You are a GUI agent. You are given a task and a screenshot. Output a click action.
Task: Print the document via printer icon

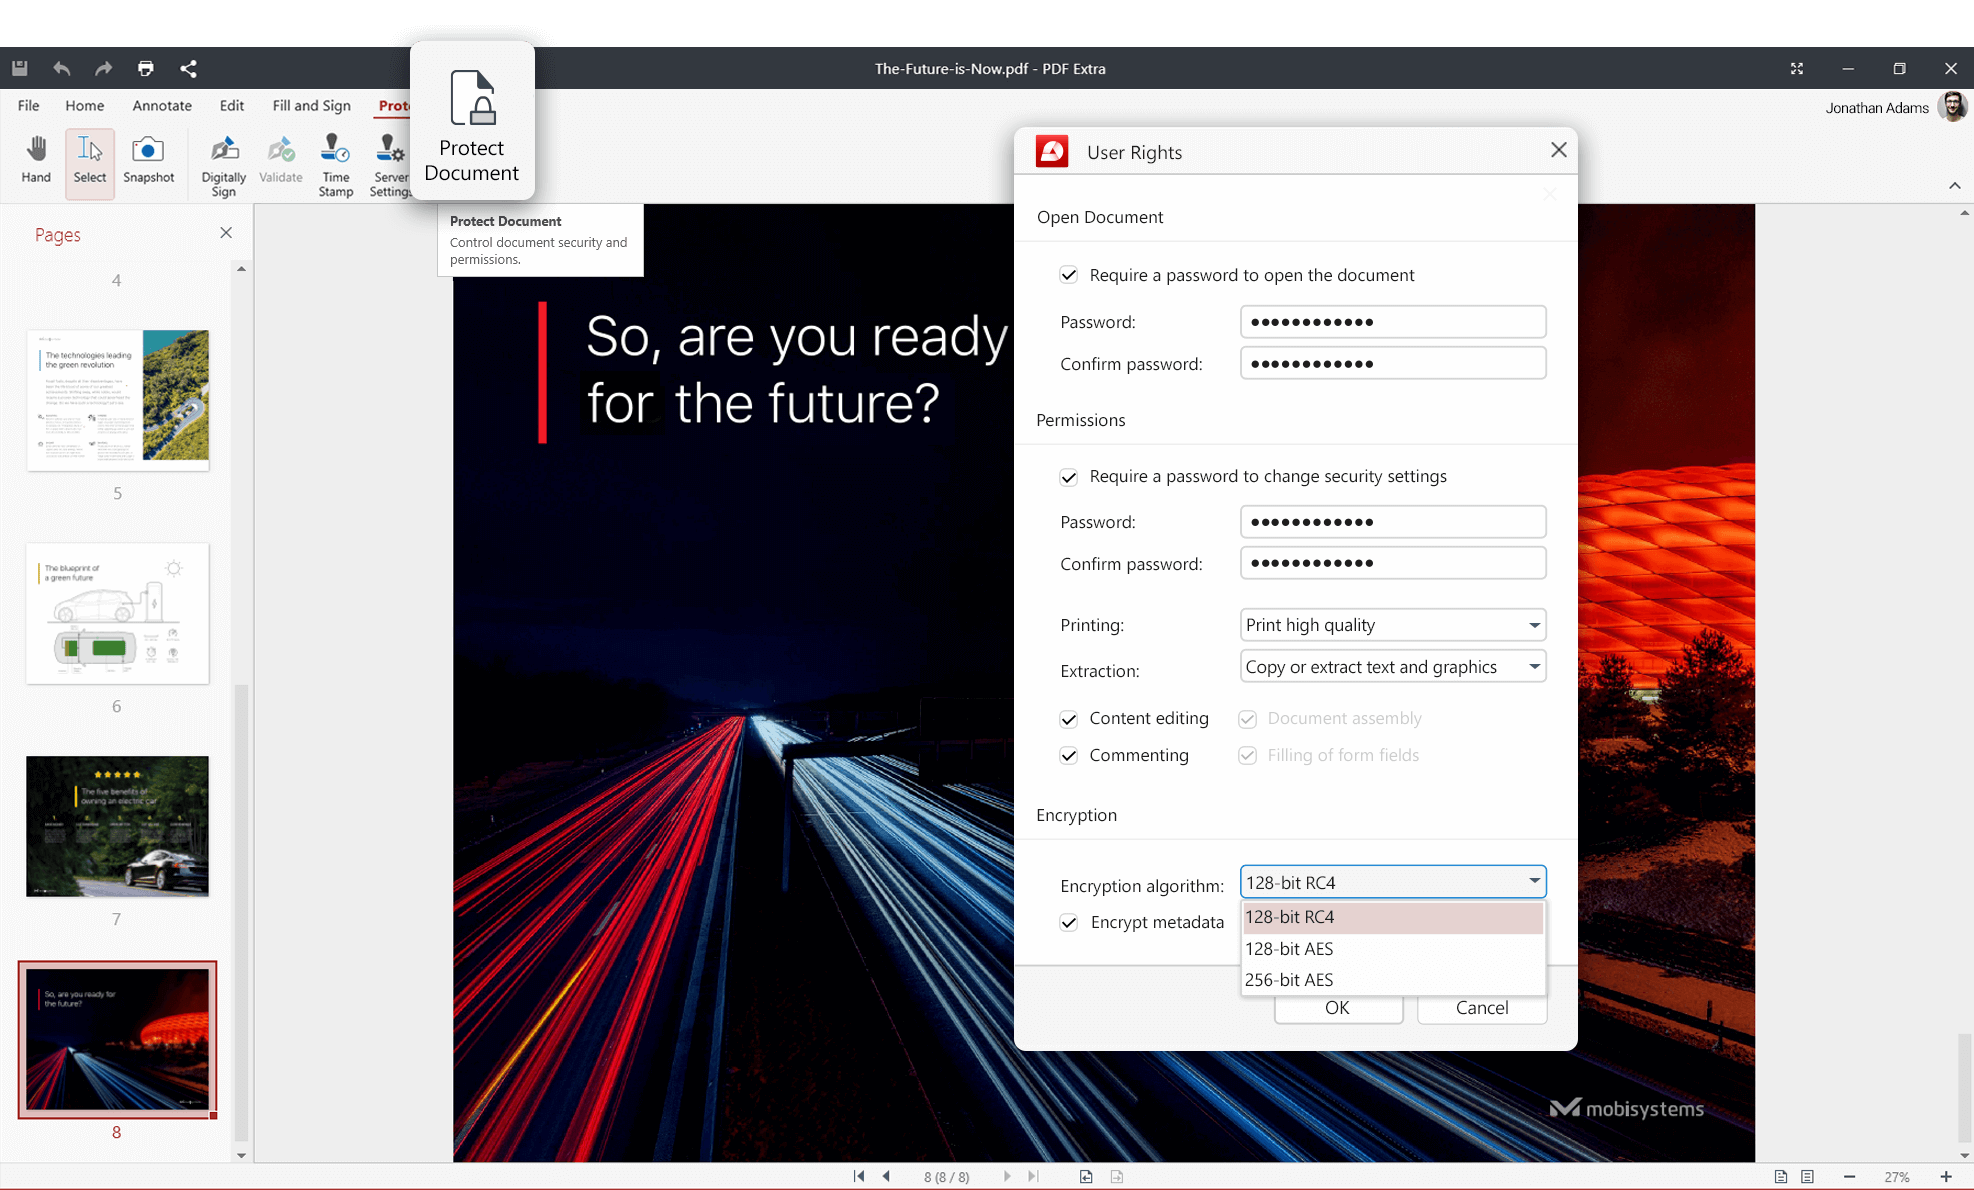tap(146, 68)
